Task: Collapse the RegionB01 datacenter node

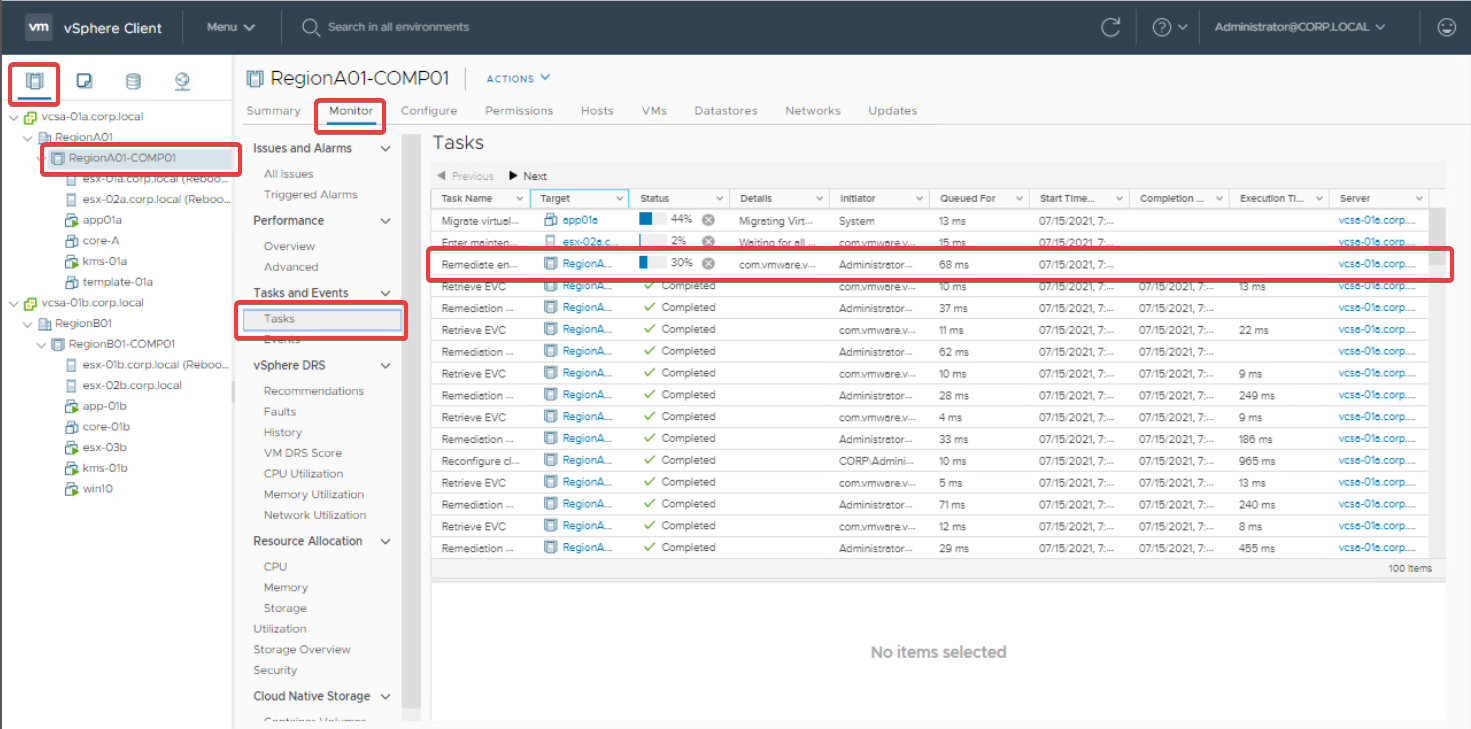Action: click(28, 323)
